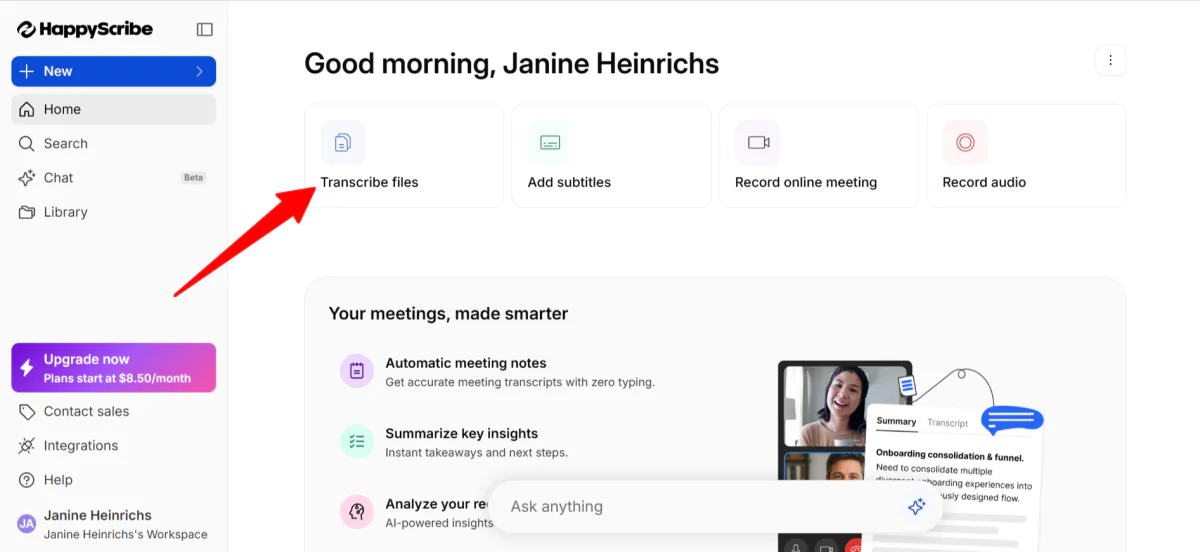1200x552 pixels.
Task: Open Integrations page
Action: 114,445
